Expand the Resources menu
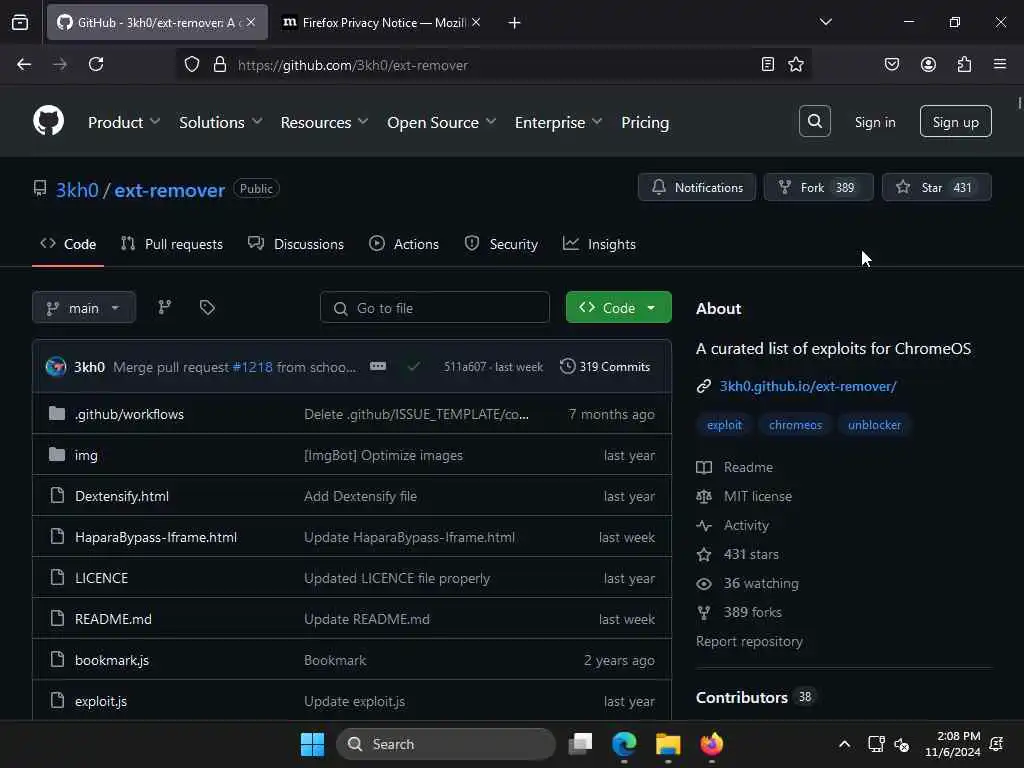The width and height of the screenshot is (1024, 768). point(325,122)
